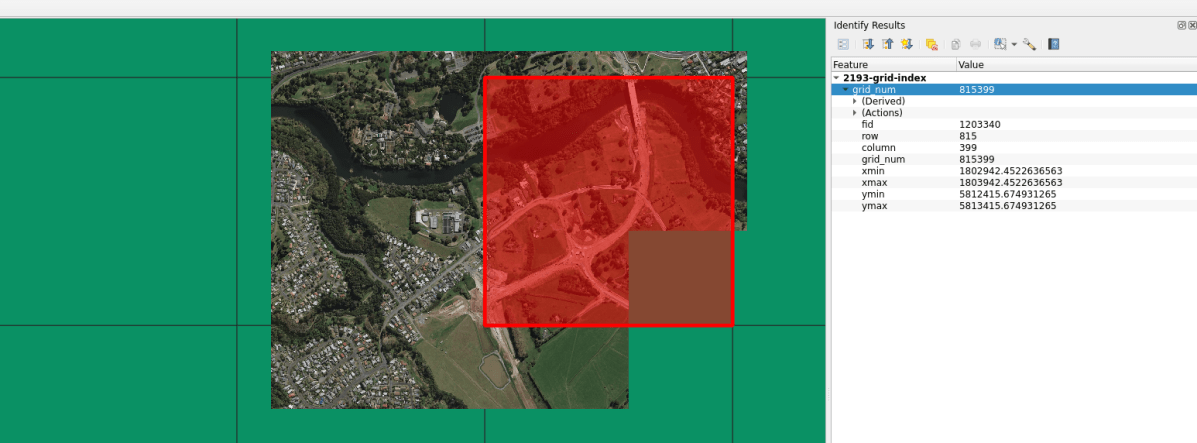Viewport: 1197px width, 443px height.
Task: Expand the (Derived) tree node
Action: coord(854,101)
